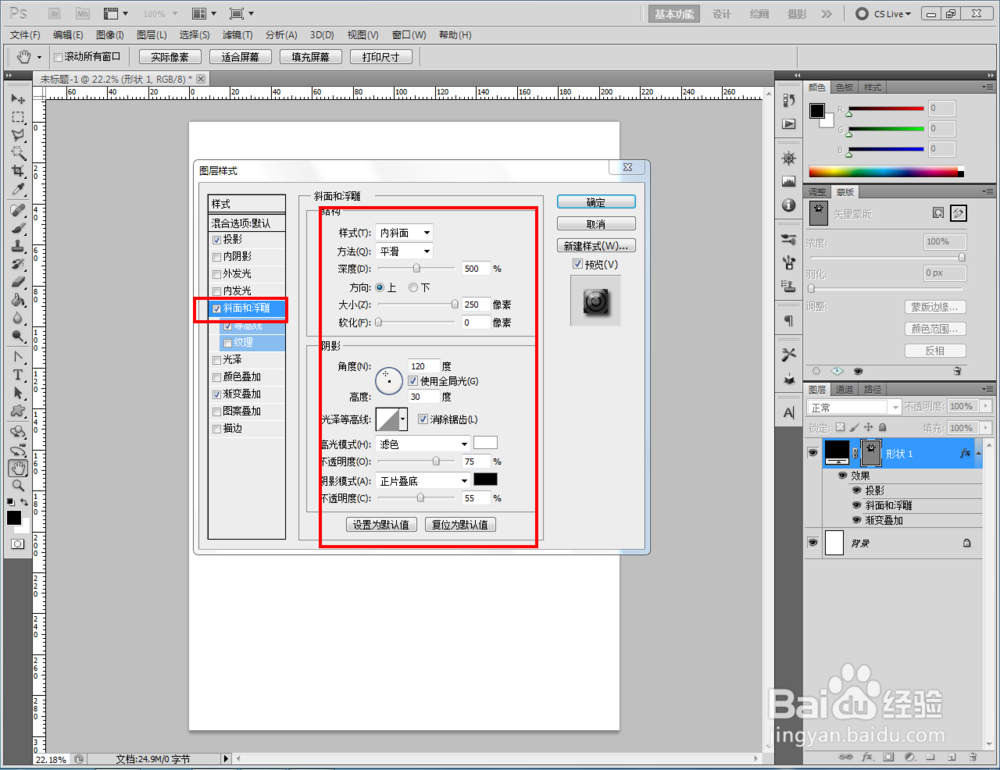The width and height of the screenshot is (1000, 770).
Task: Click the vector mask thumbnail of 形状 1
Action: [871, 452]
